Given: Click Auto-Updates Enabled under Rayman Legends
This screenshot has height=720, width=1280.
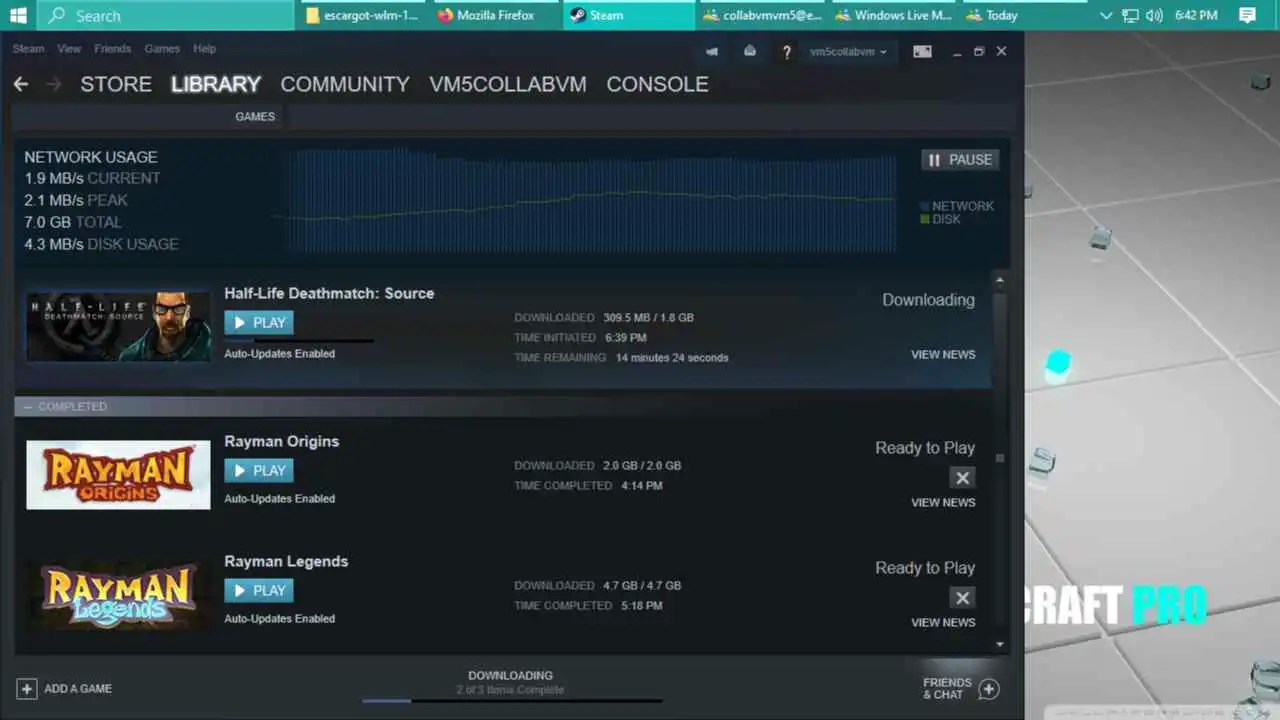Looking at the screenshot, I should [279, 619].
